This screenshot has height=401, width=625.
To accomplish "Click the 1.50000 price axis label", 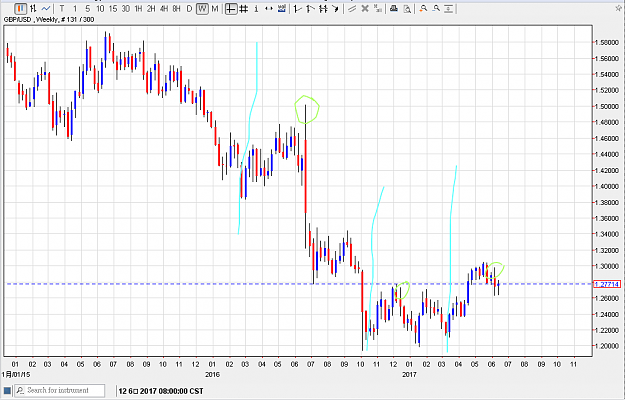I will tap(606, 106).
